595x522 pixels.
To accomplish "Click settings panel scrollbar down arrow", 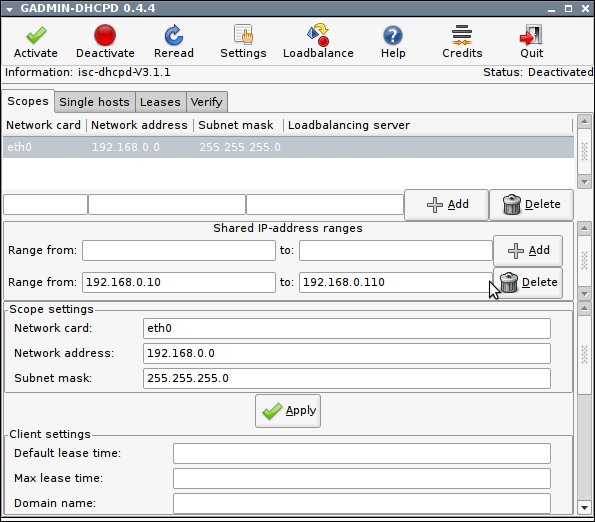I will [584, 508].
